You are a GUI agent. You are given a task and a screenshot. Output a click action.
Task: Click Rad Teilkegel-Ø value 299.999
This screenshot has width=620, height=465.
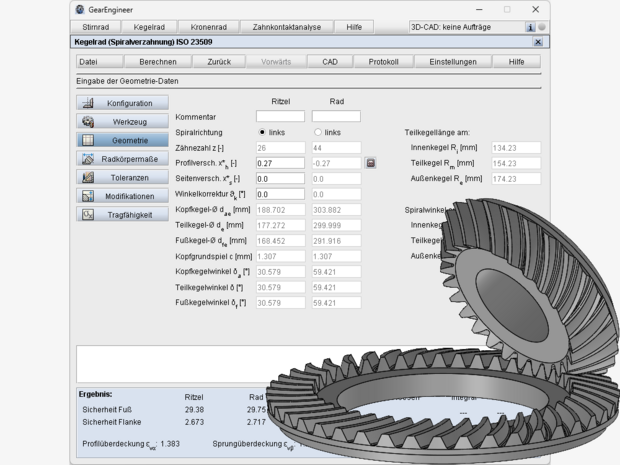click(336, 225)
